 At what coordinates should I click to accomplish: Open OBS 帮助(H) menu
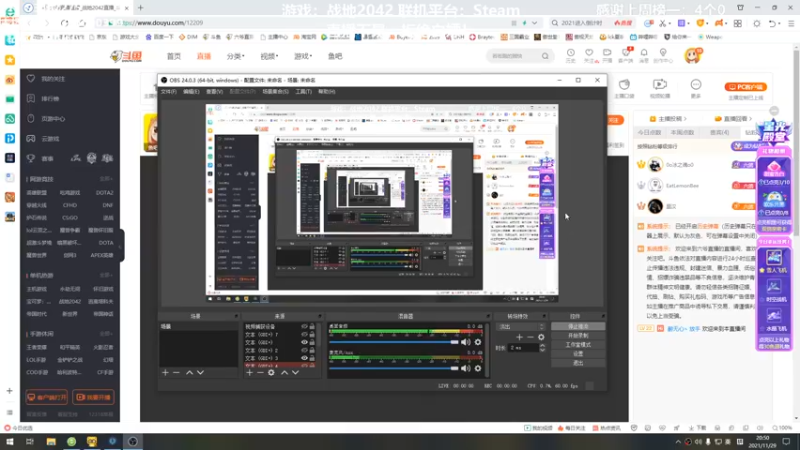[327, 92]
